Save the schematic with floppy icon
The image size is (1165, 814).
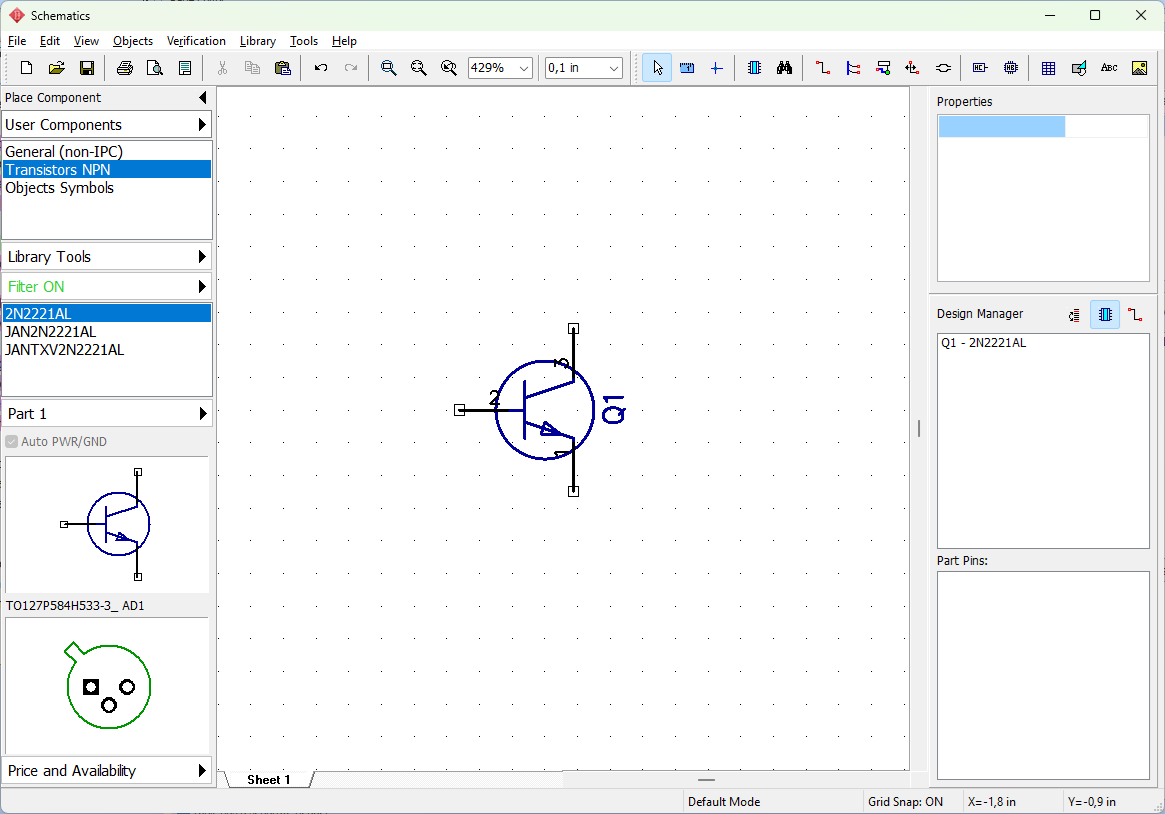(87, 68)
